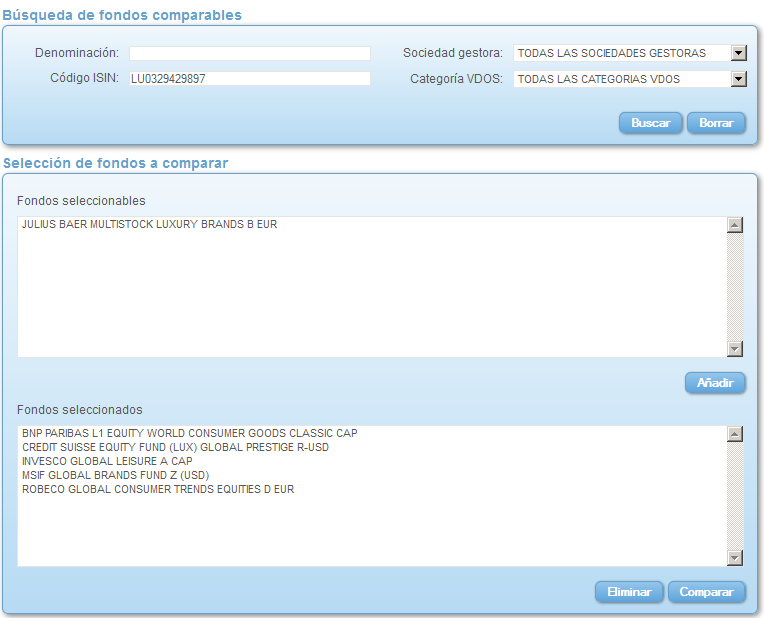
Task: Select JULIUS BAER MULTISTOCK LUXURY BRANDS B EUR
Action: pyautogui.click(x=150, y=224)
